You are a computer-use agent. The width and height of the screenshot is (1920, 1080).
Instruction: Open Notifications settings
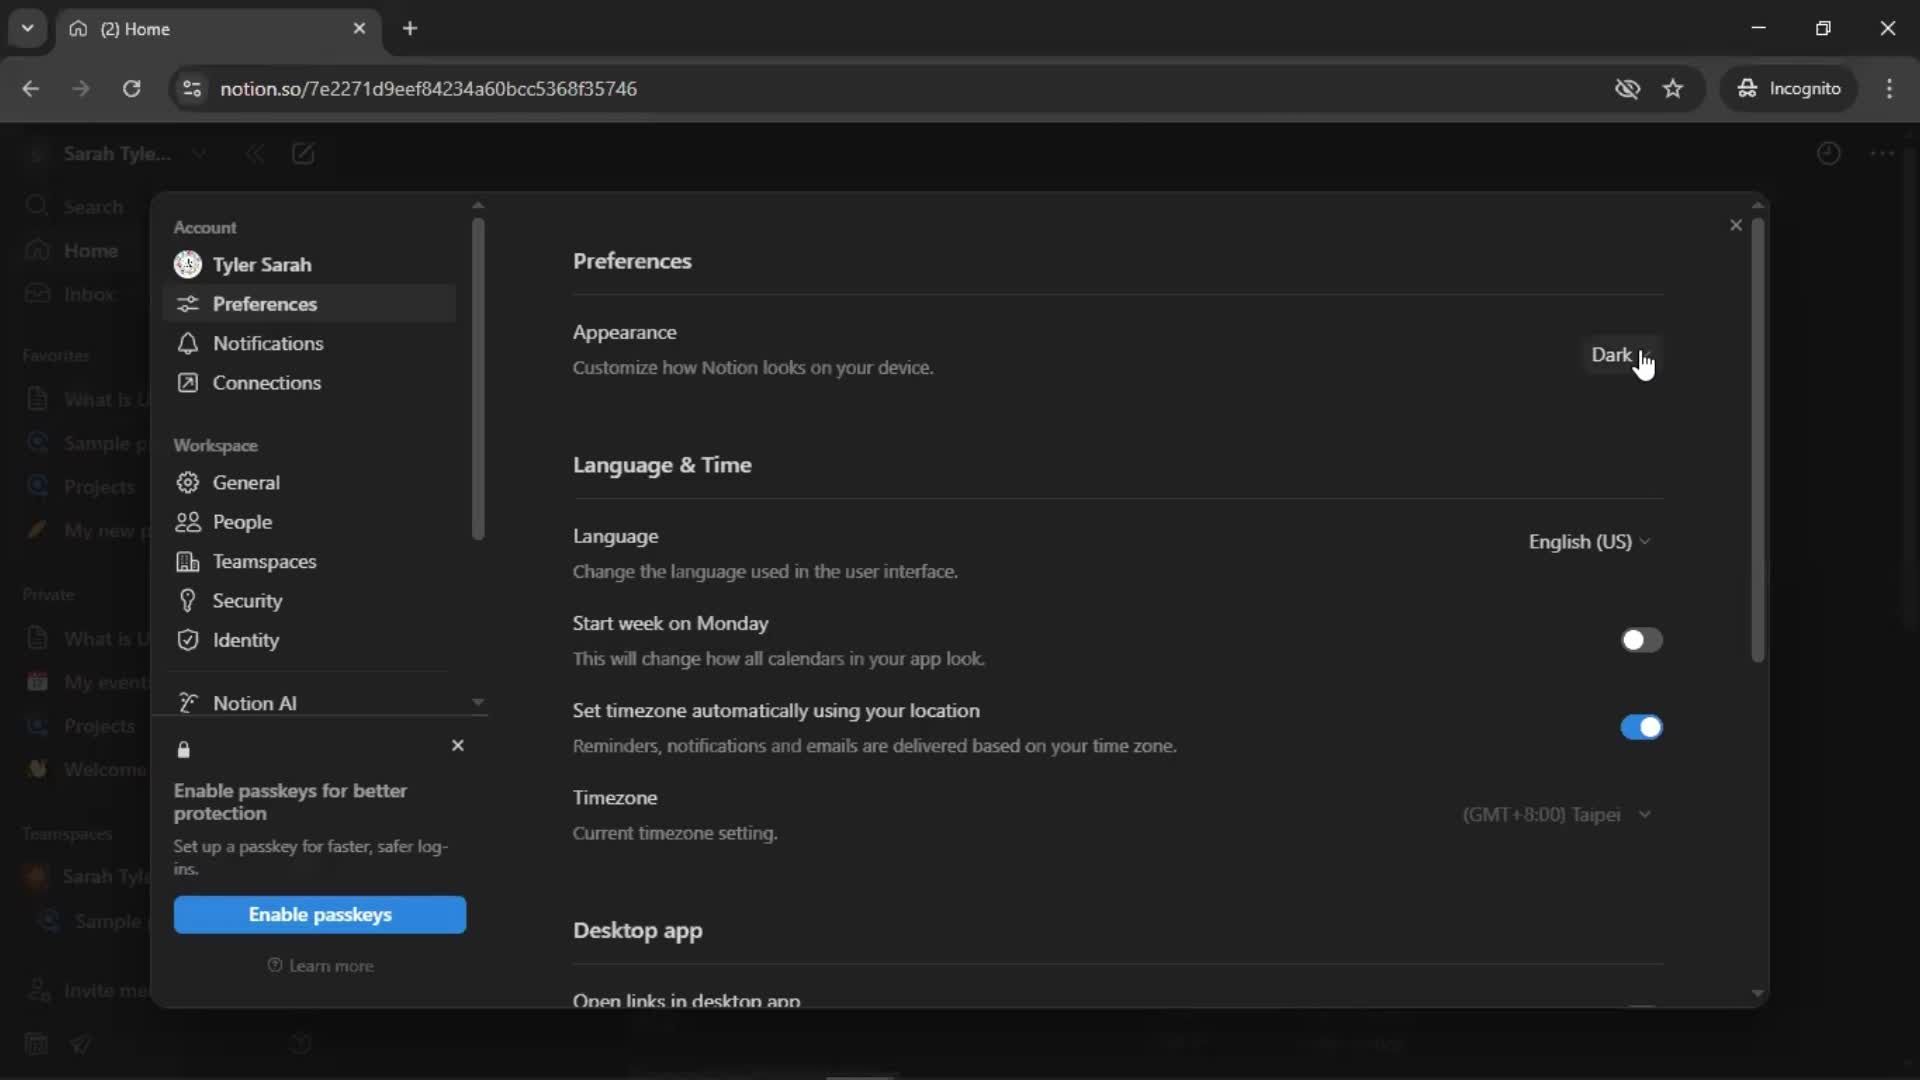coord(309,343)
